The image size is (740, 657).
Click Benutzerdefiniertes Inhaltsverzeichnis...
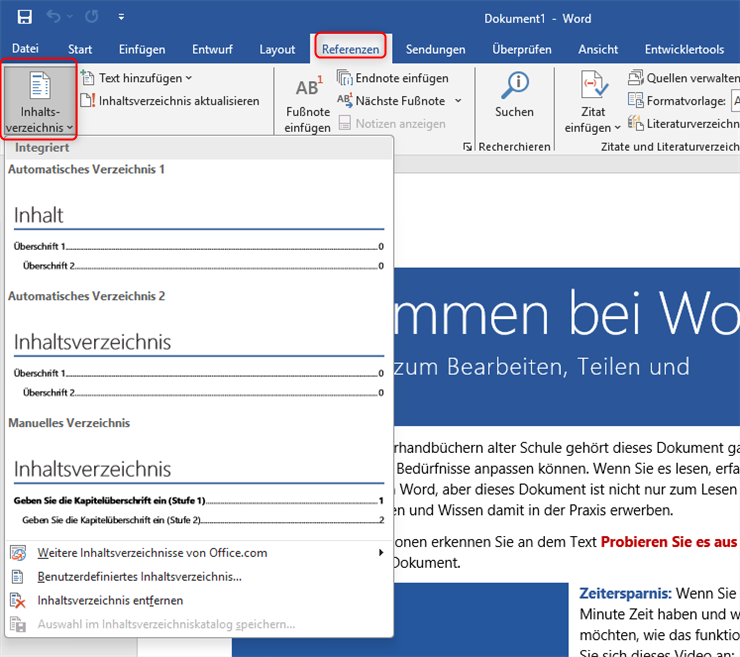tap(199, 577)
